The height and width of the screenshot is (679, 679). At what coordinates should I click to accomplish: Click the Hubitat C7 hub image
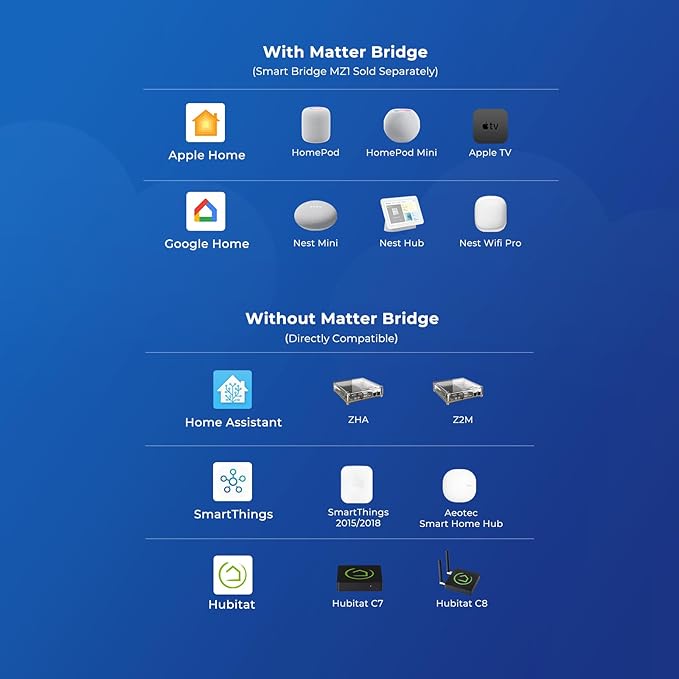click(x=358, y=577)
